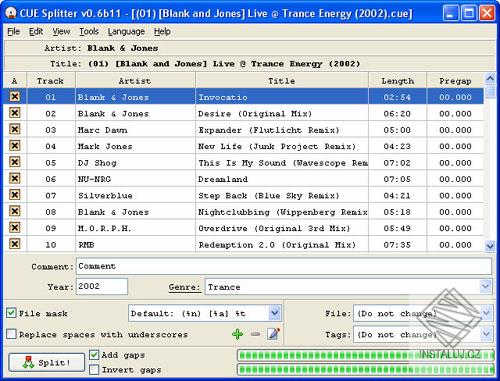Select title cell Desire (Original Mix)
Screen dimensions: 500x381
pos(282,113)
